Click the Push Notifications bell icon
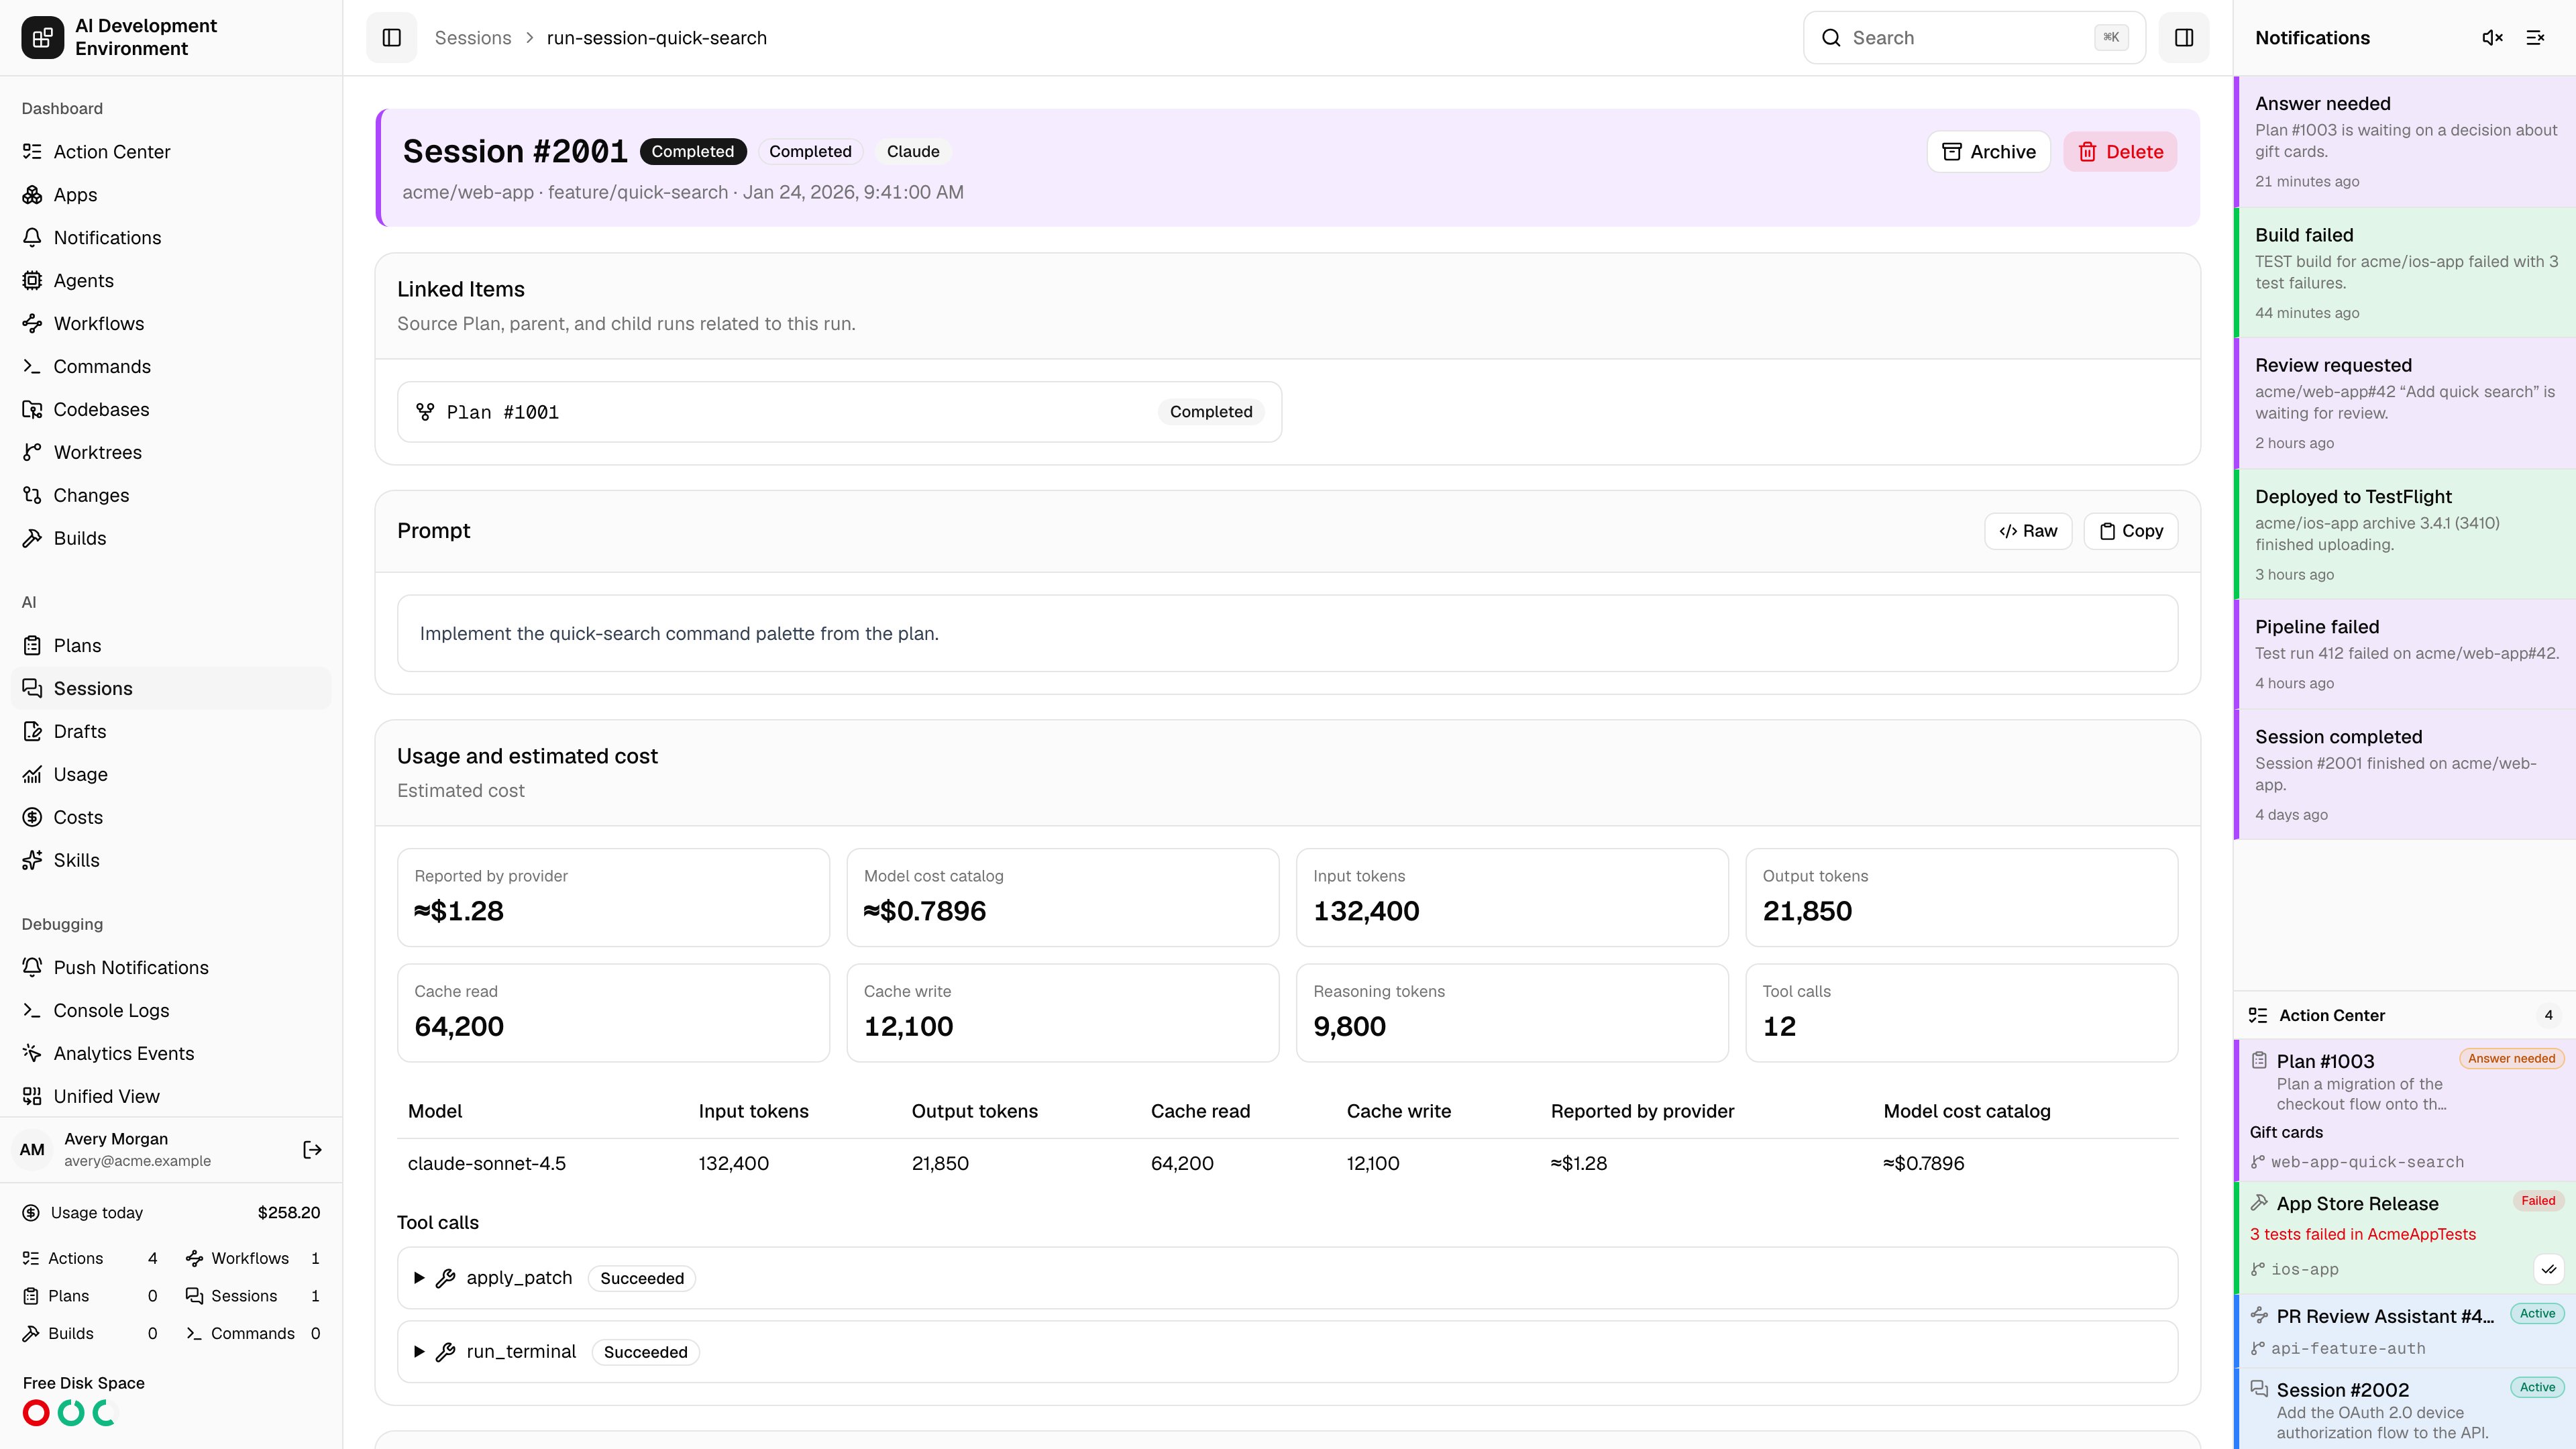Image resolution: width=2576 pixels, height=1449 pixels. coord(32,968)
